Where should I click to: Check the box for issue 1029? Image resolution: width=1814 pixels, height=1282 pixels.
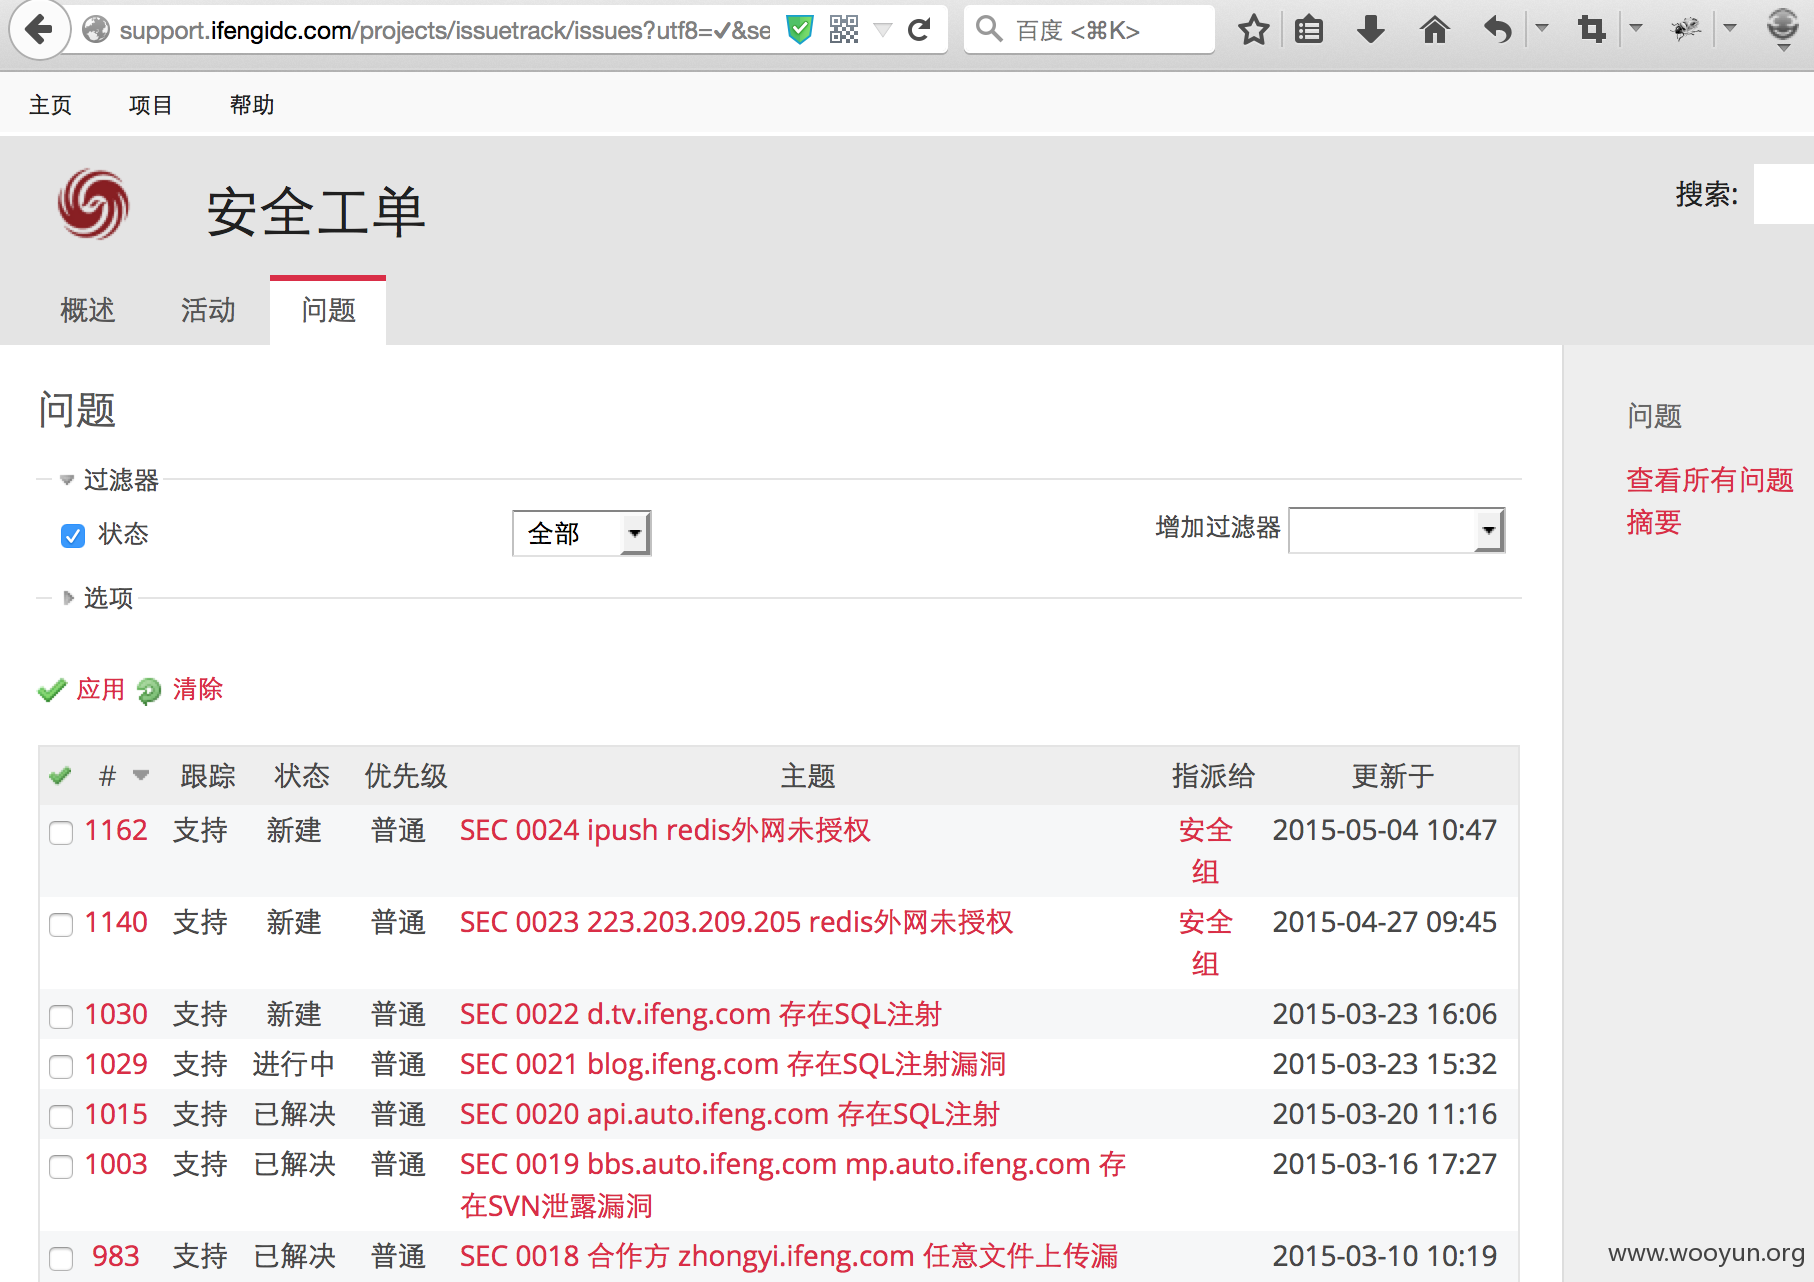point(61,1067)
